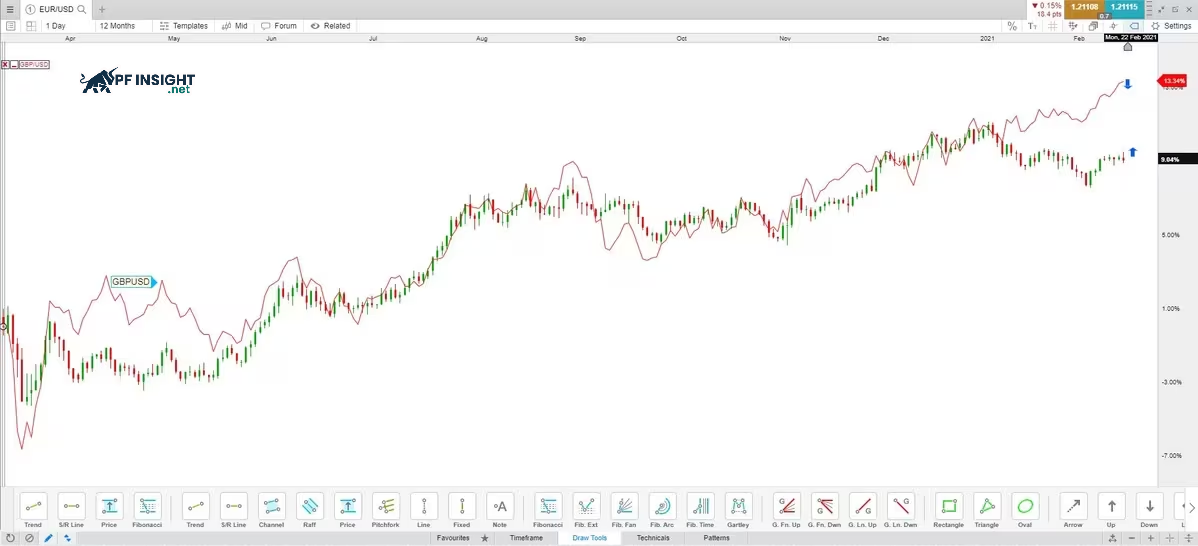Image resolution: width=1198 pixels, height=546 pixels.
Task: Choose the G. Fn. Up tool
Action: [x=786, y=508]
